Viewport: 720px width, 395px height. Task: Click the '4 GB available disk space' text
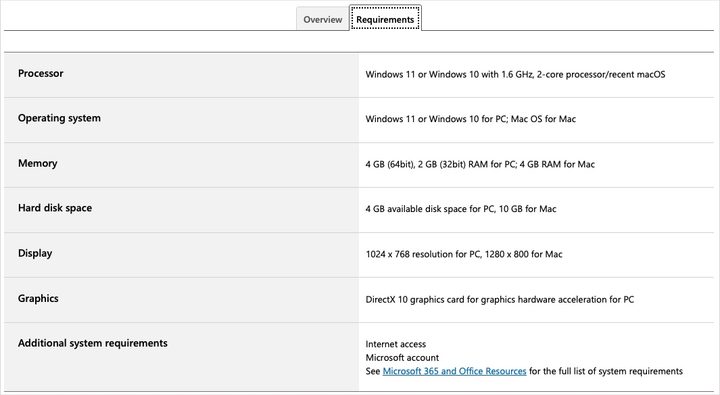(x=416, y=209)
